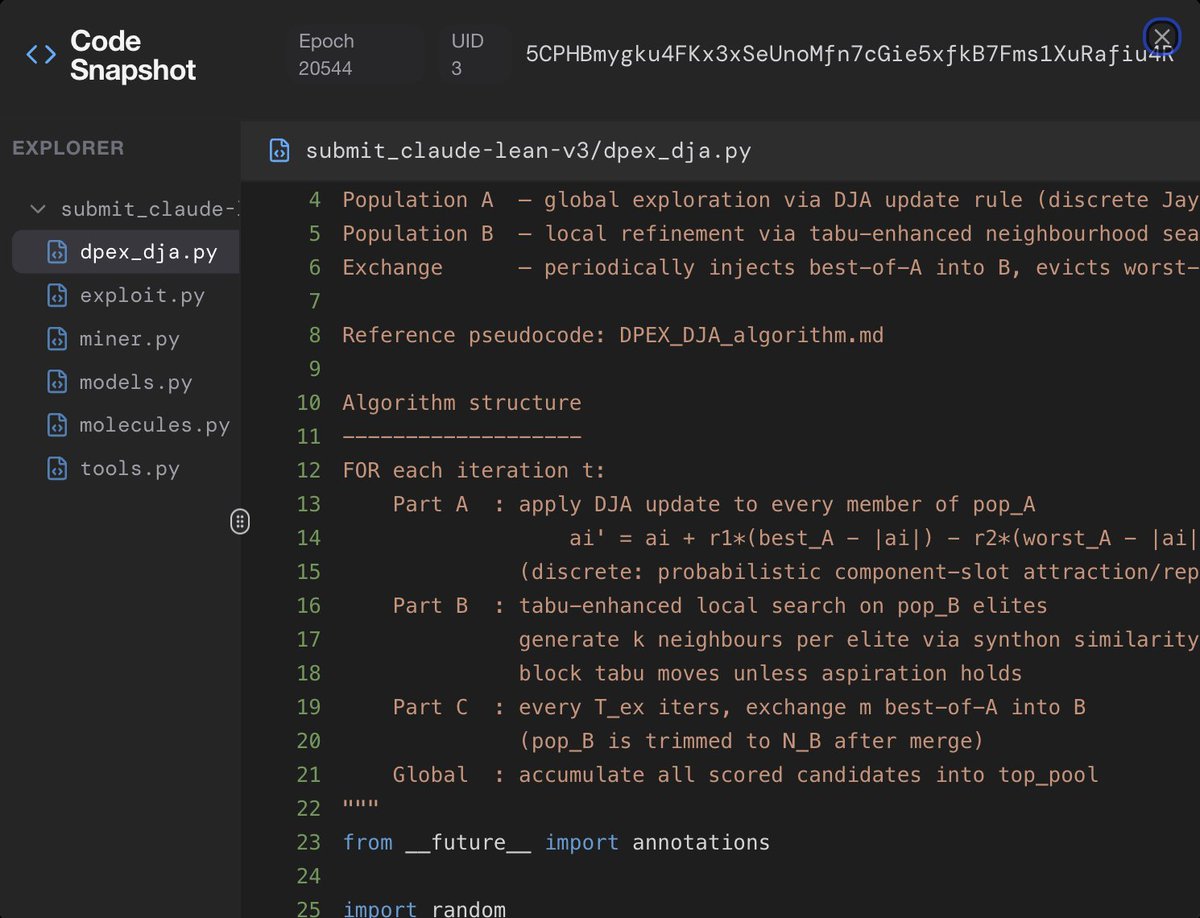This screenshot has height=918, width=1200.
Task: Click the file icon beside dpex_dja.py in explorer
Action: click(58, 252)
